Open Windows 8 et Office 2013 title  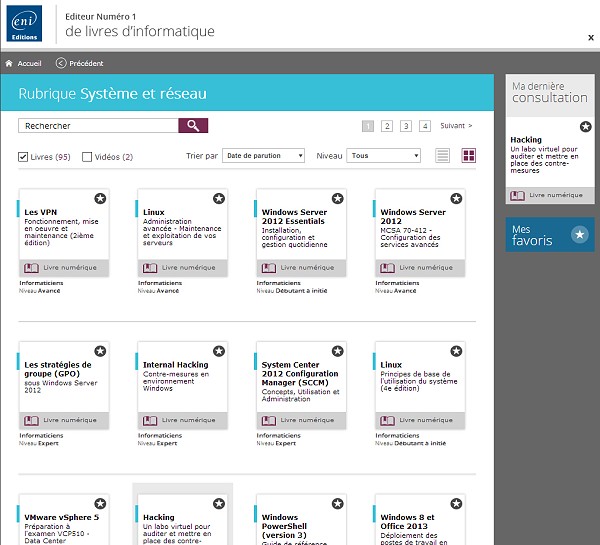tap(407, 522)
